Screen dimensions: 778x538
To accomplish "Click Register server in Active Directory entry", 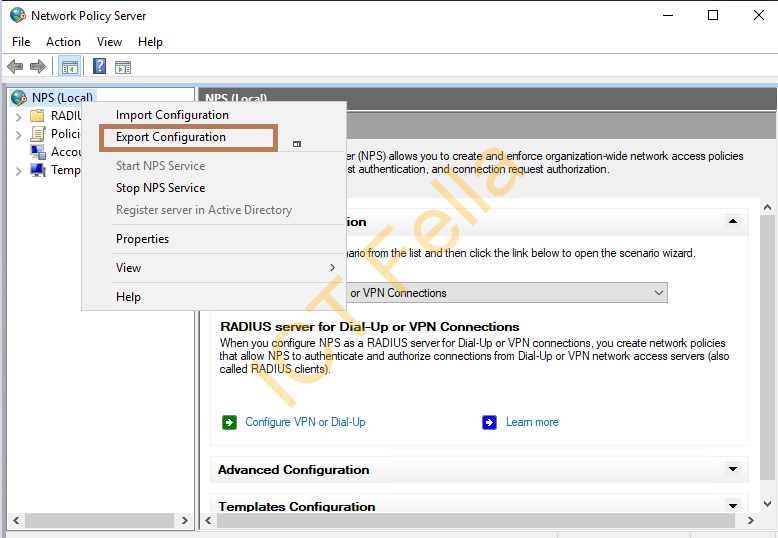I will 204,210.
